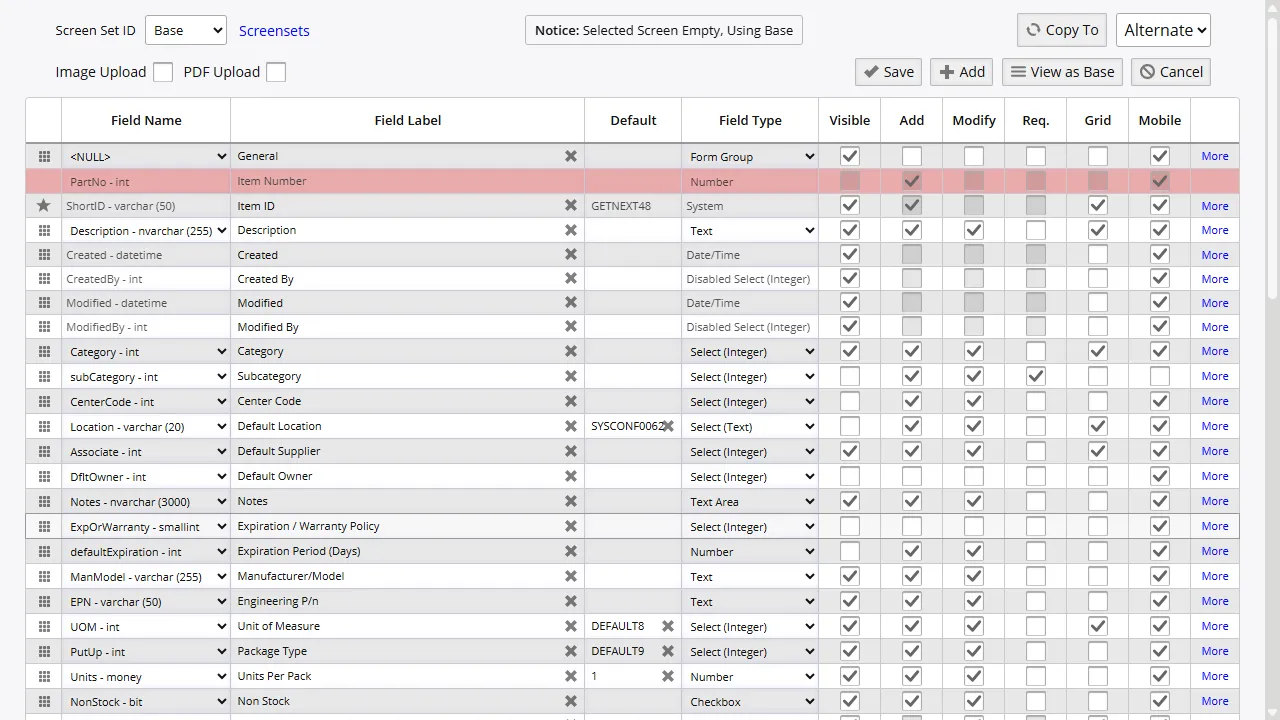The height and width of the screenshot is (720, 1280).
Task: Clear DEFAULT8 value using its X icon
Action: click(667, 626)
